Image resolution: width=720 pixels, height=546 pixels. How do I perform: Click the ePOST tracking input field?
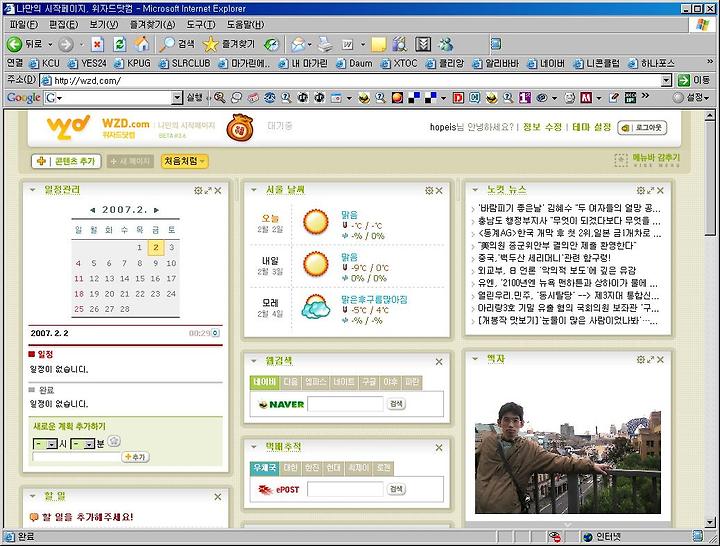click(345, 489)
